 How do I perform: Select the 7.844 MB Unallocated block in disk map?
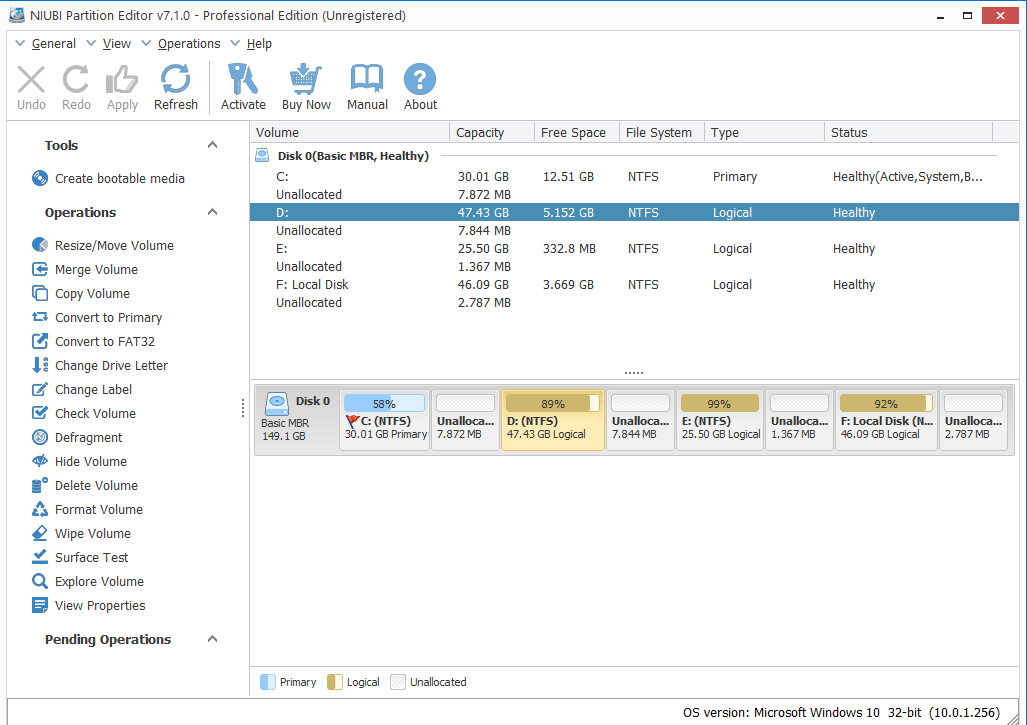tap(640, 420)
